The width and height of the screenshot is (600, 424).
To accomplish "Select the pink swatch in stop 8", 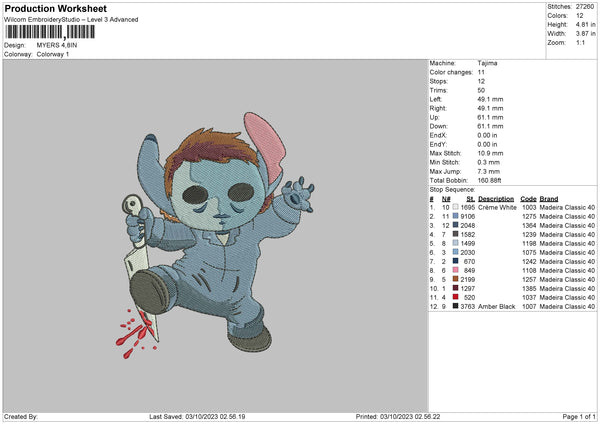I will pos(457,269).
